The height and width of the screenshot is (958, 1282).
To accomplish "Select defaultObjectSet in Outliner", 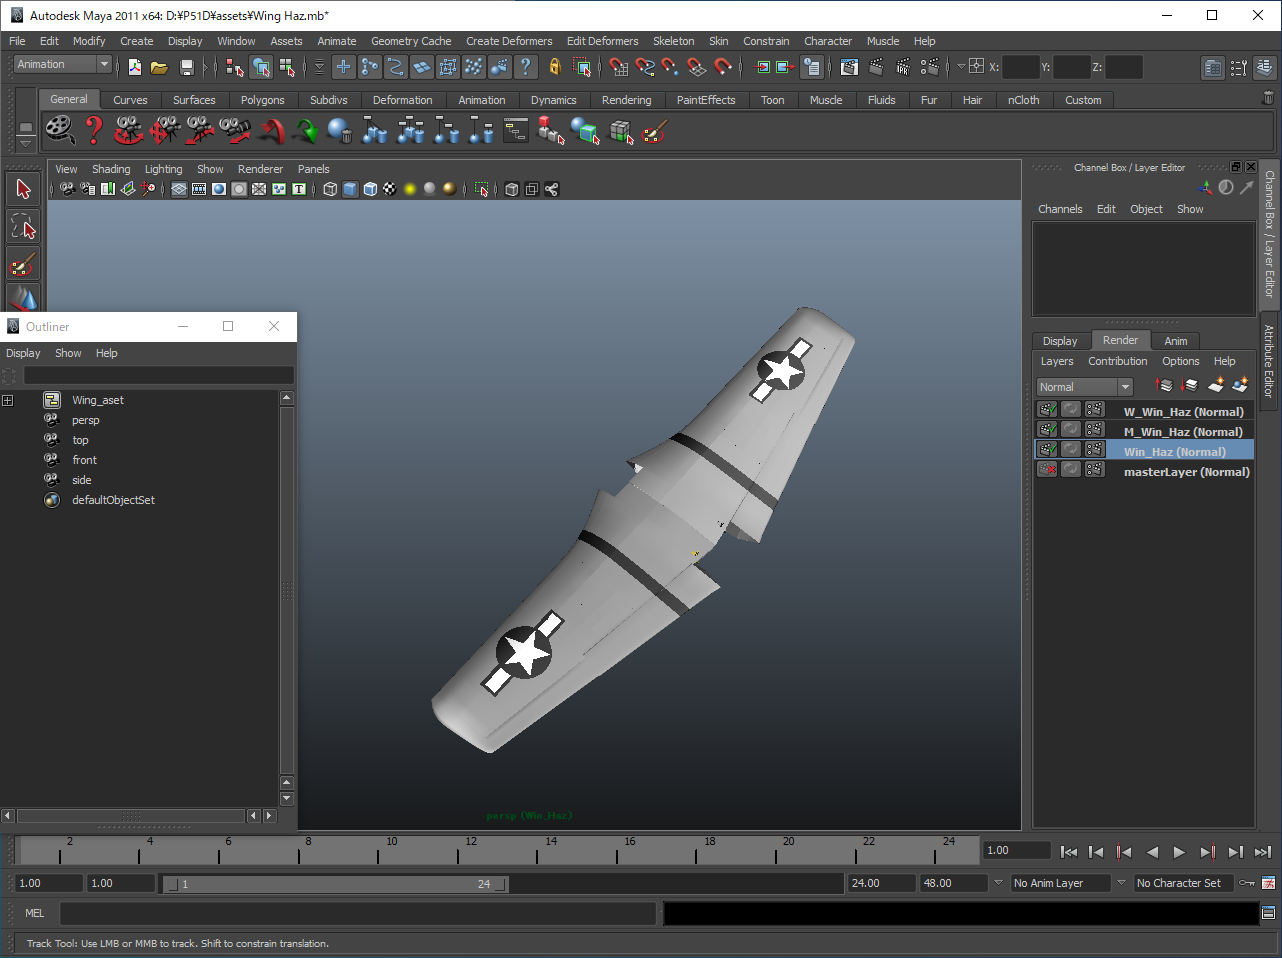I will [x=113, y=500].
